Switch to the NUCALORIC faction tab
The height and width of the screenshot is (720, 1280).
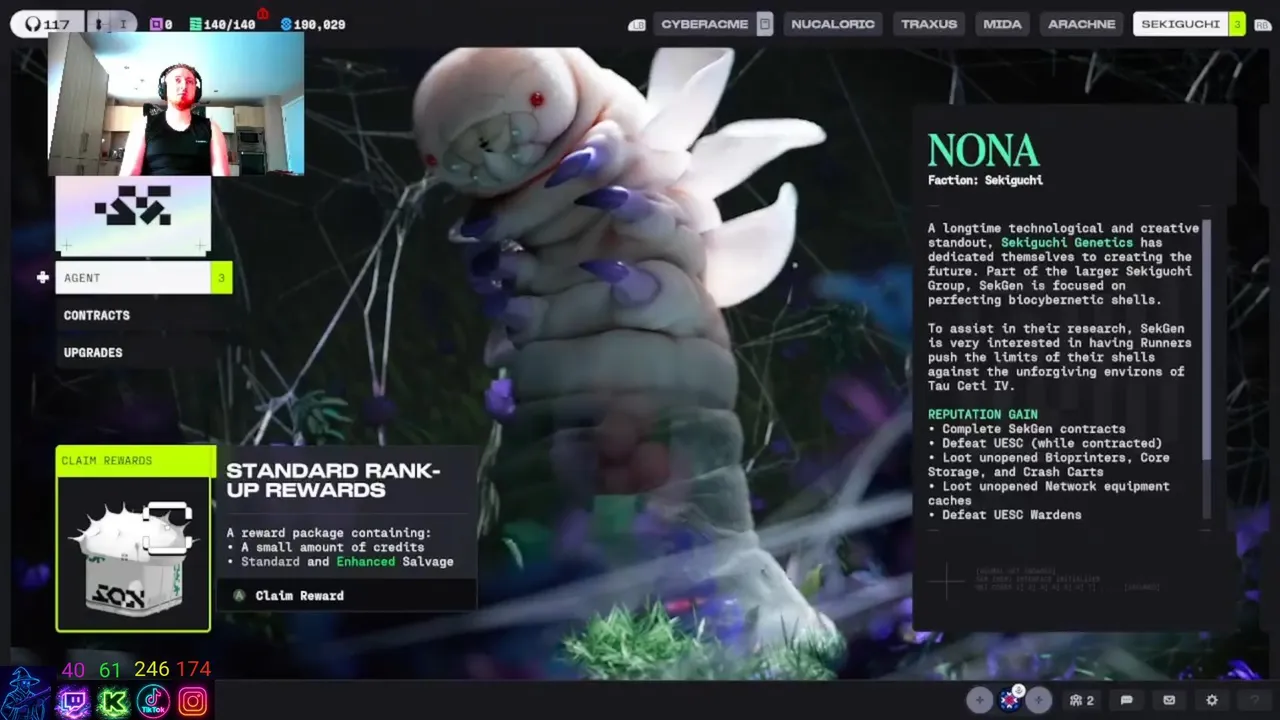coord(833,24)
